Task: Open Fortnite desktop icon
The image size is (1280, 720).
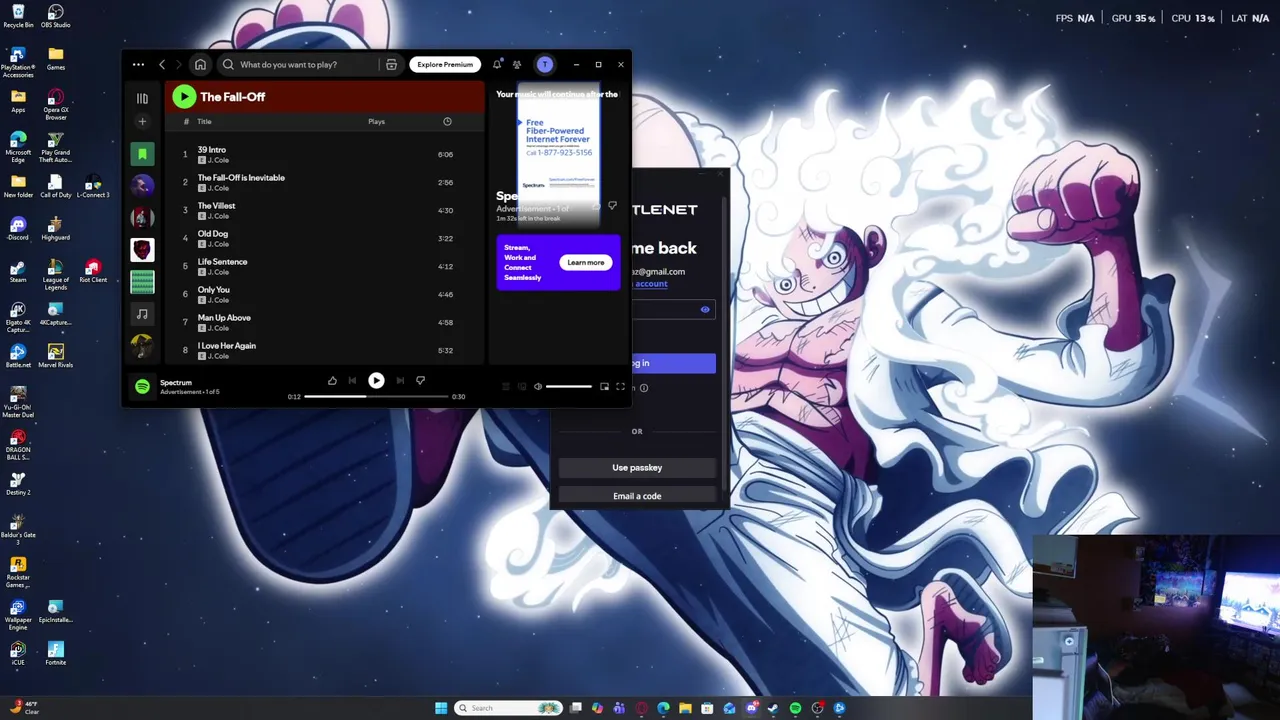Action: click(56, 653)
